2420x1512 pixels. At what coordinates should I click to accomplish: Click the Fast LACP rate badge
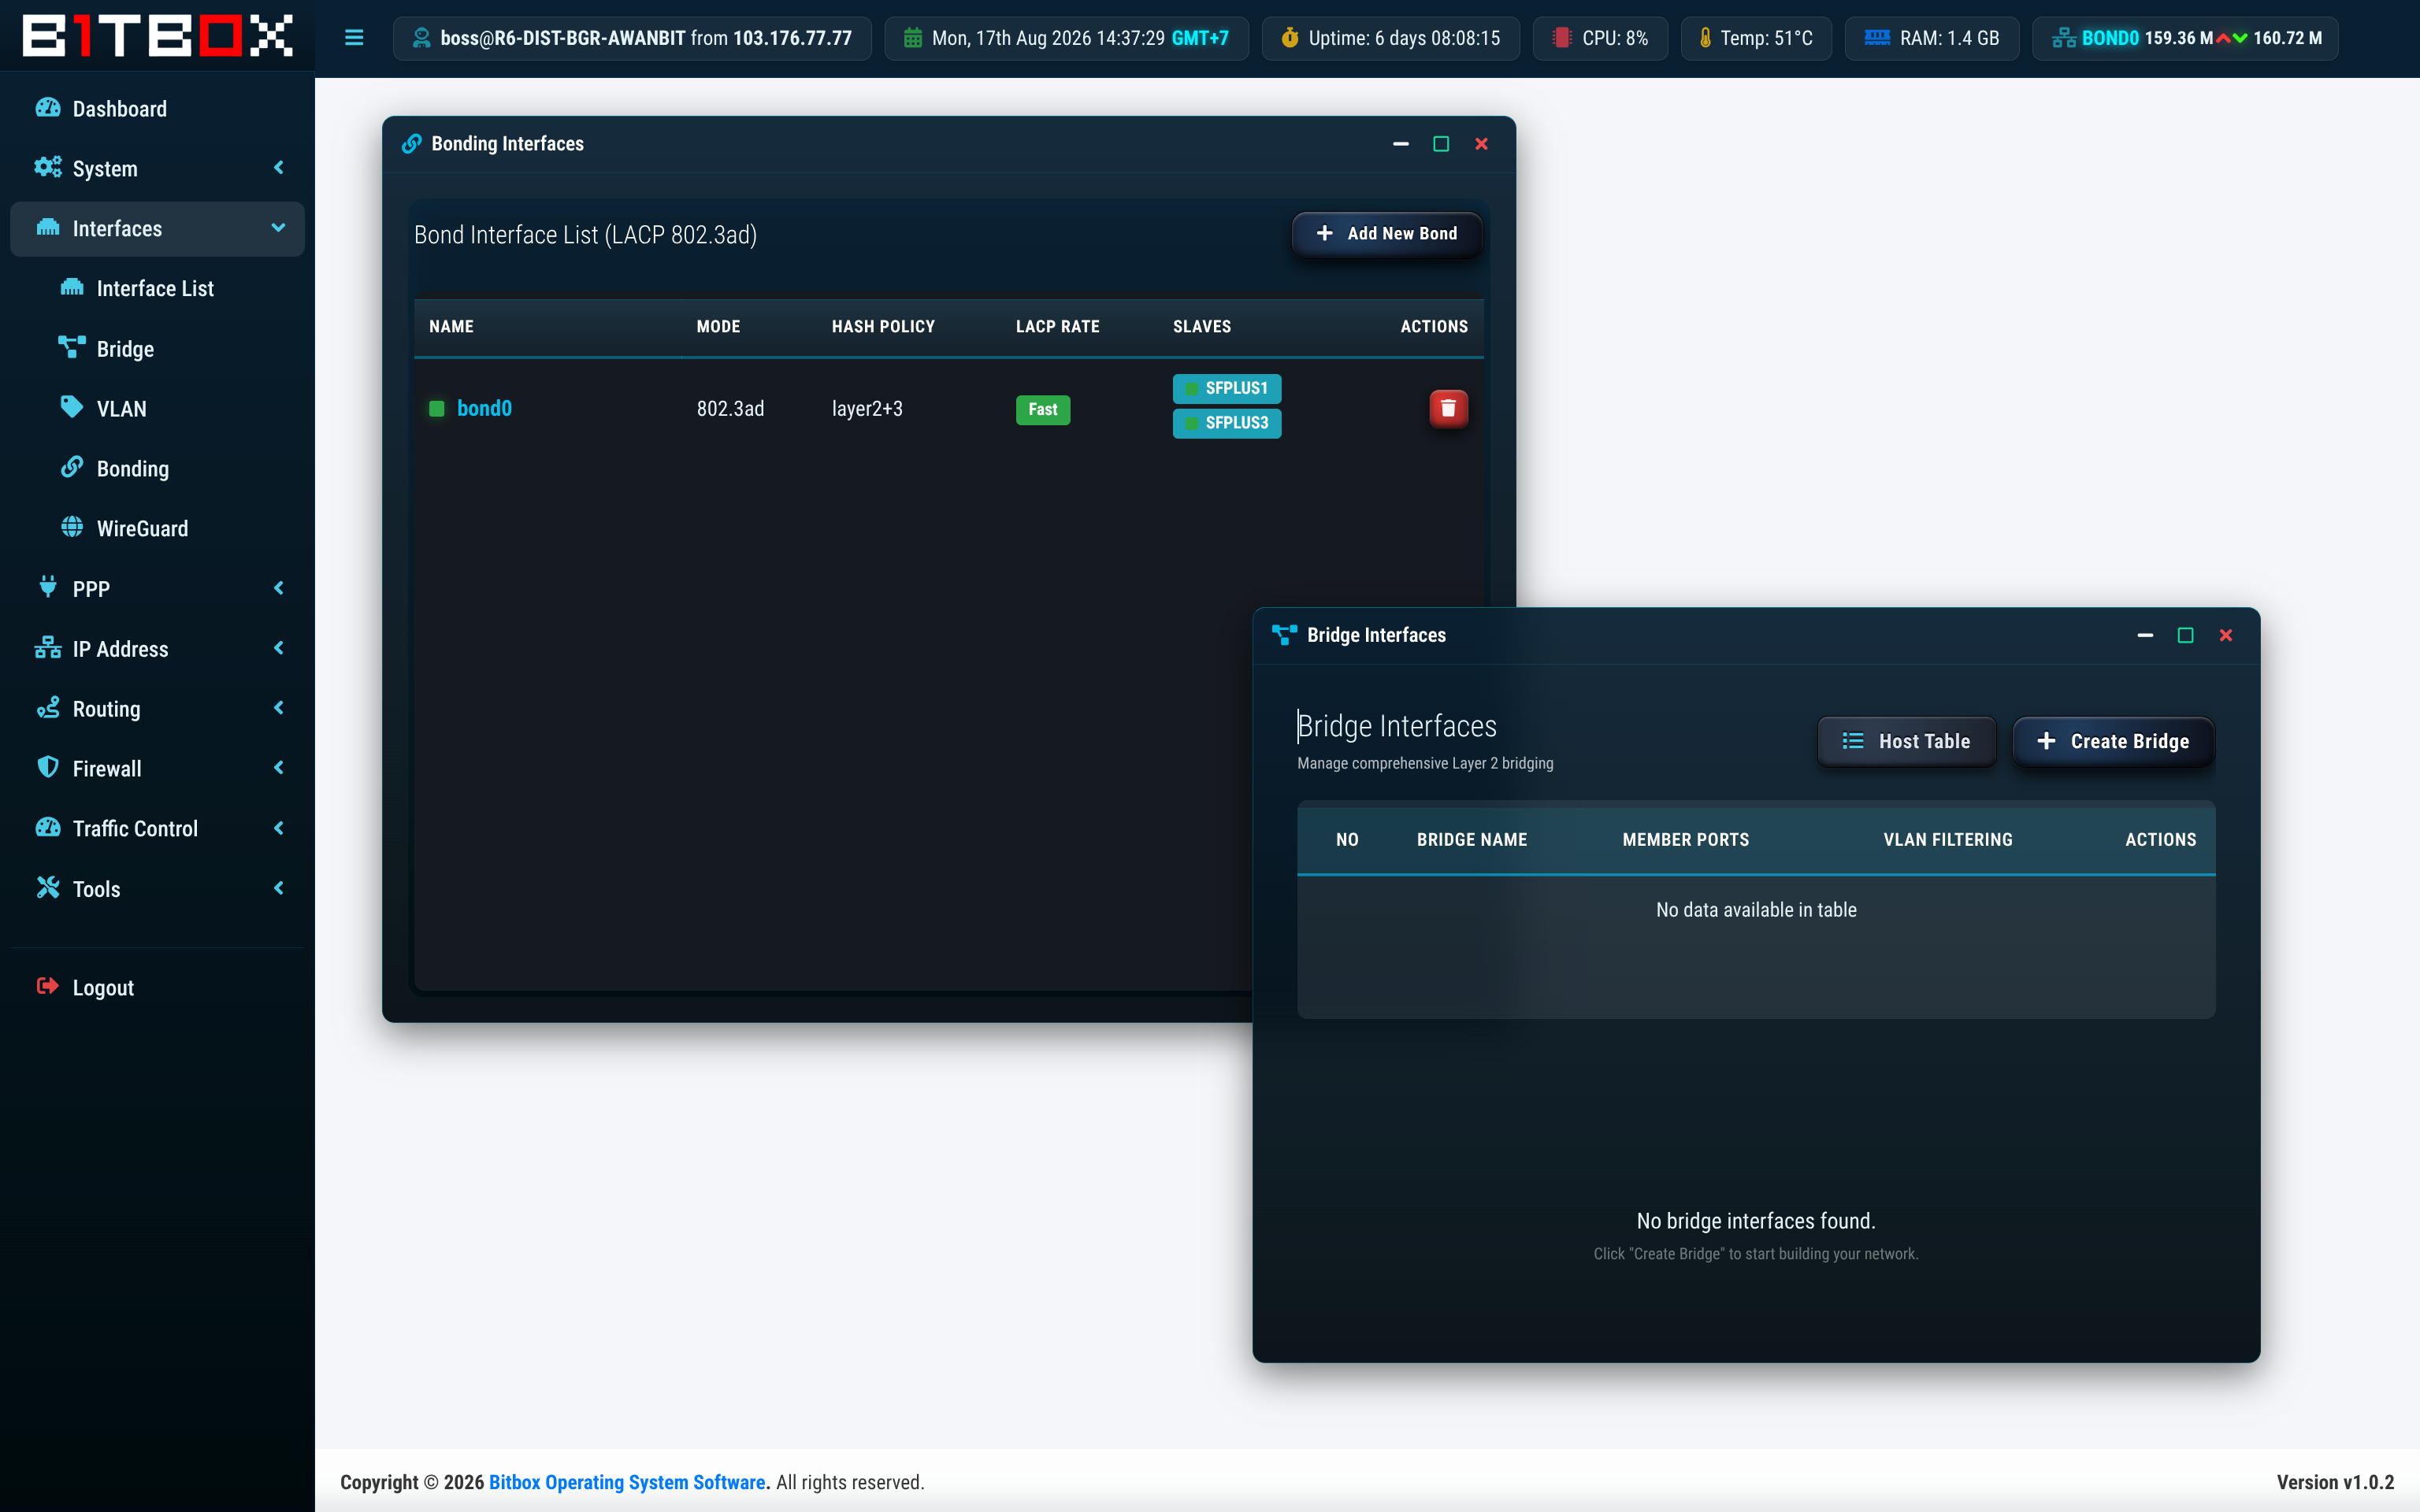tap(1043, 409)
